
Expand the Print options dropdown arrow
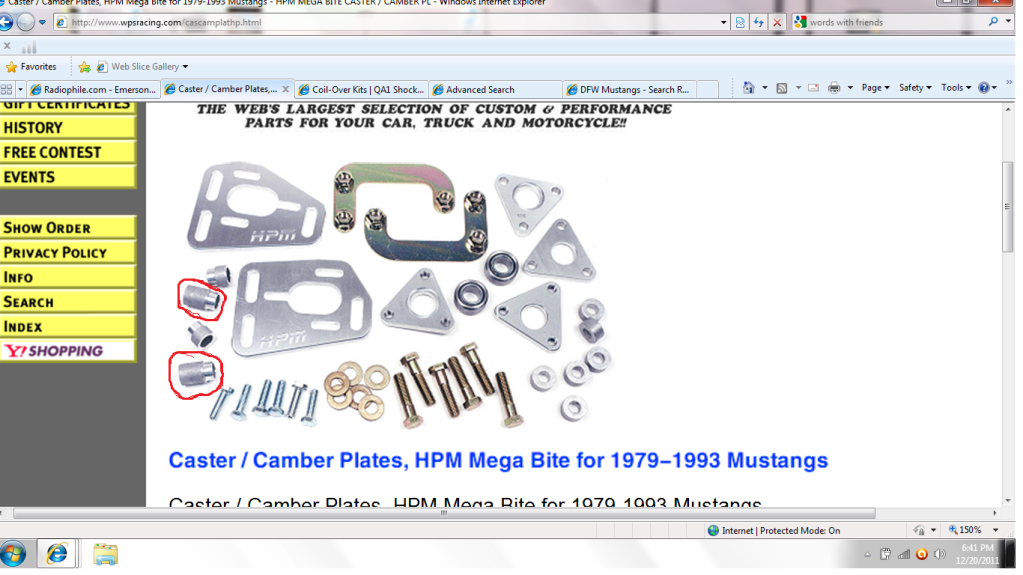[x=850, y=87]
